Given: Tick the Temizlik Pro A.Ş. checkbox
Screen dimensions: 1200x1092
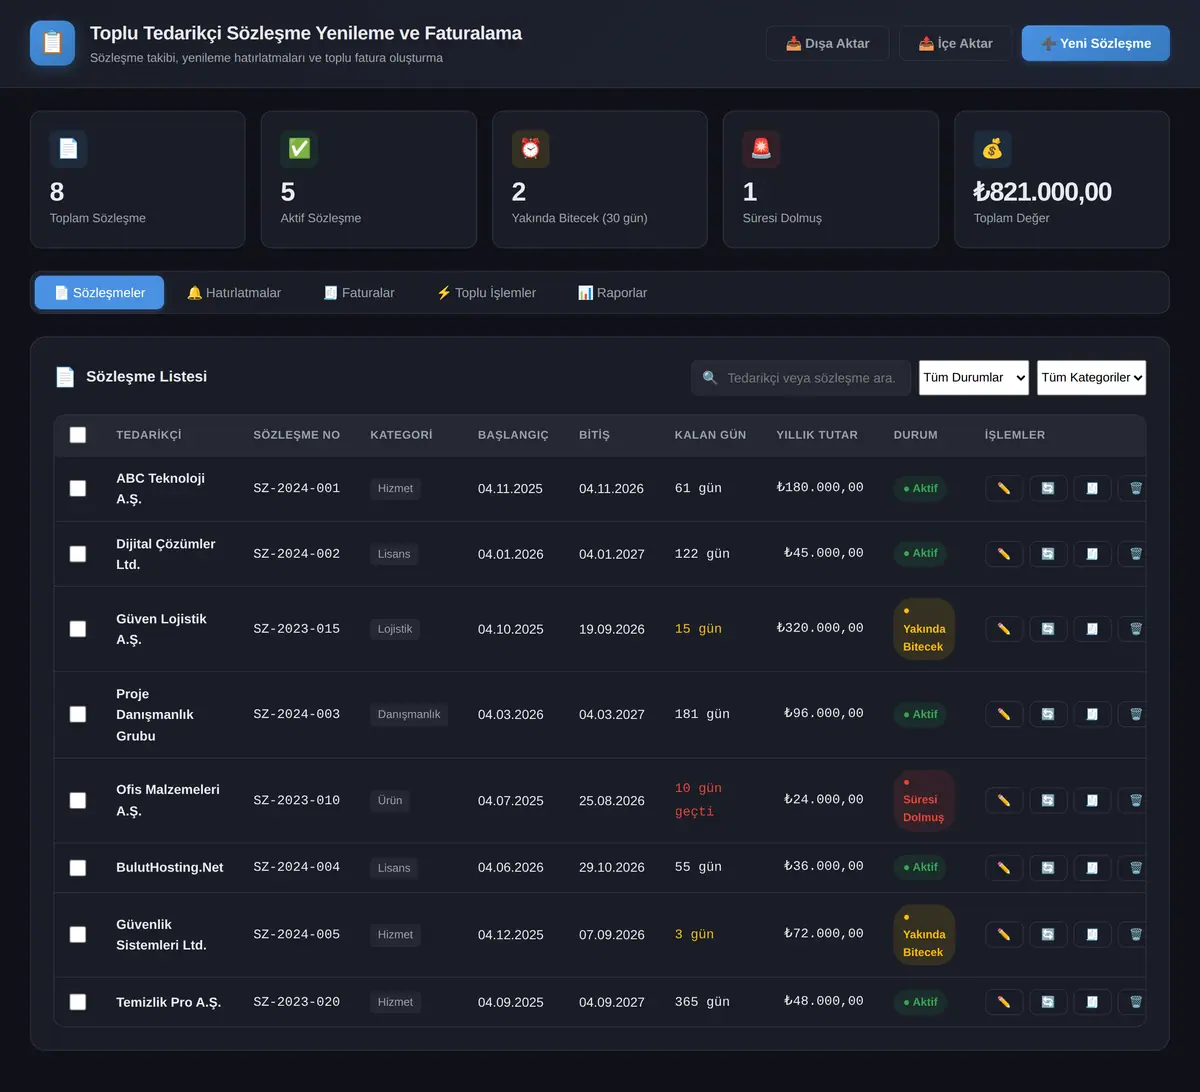Looking at the screenshot, I should tap(78, 1002).
